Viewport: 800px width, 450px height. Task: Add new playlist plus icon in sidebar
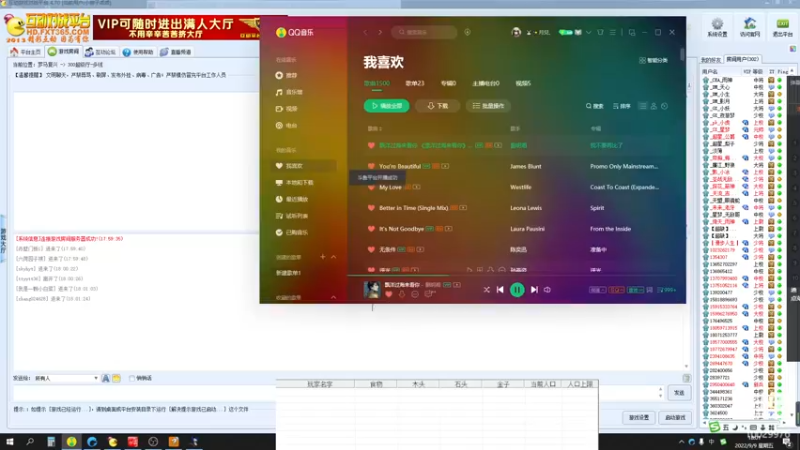pyautogui.click(x=322, y=257)
